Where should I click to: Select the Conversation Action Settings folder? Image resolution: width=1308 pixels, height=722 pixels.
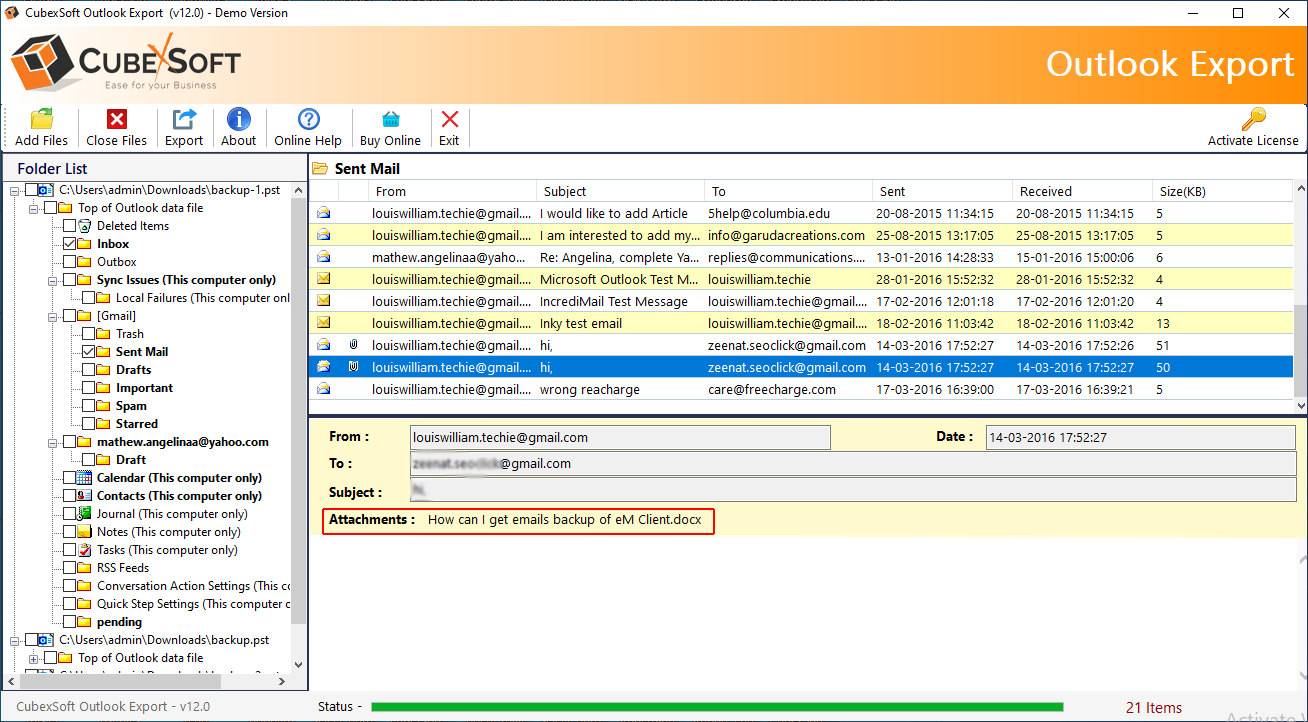coord(194,586)
